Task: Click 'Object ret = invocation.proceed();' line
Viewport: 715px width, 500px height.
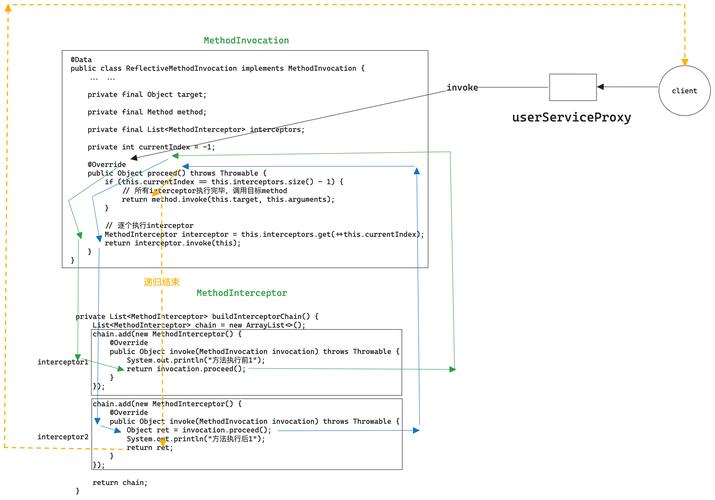Action: click(199, 430)
